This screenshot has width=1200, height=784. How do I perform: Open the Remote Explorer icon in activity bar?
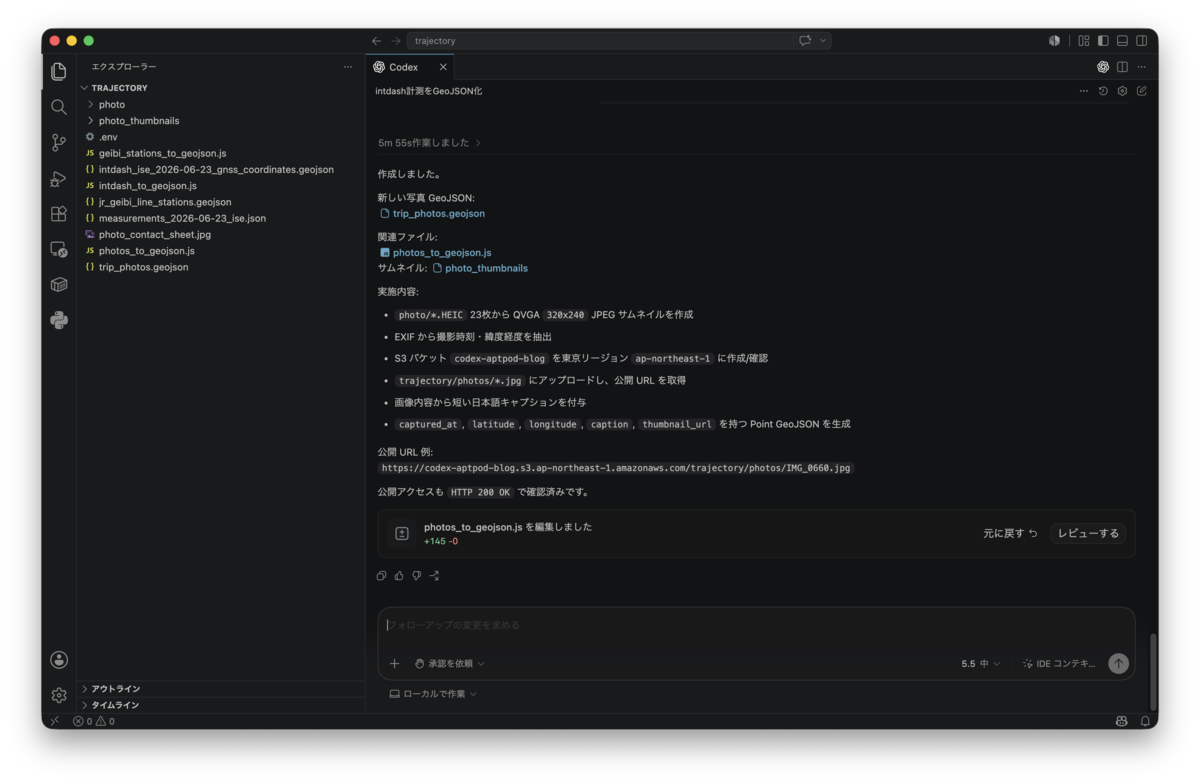tap(59, 250)
